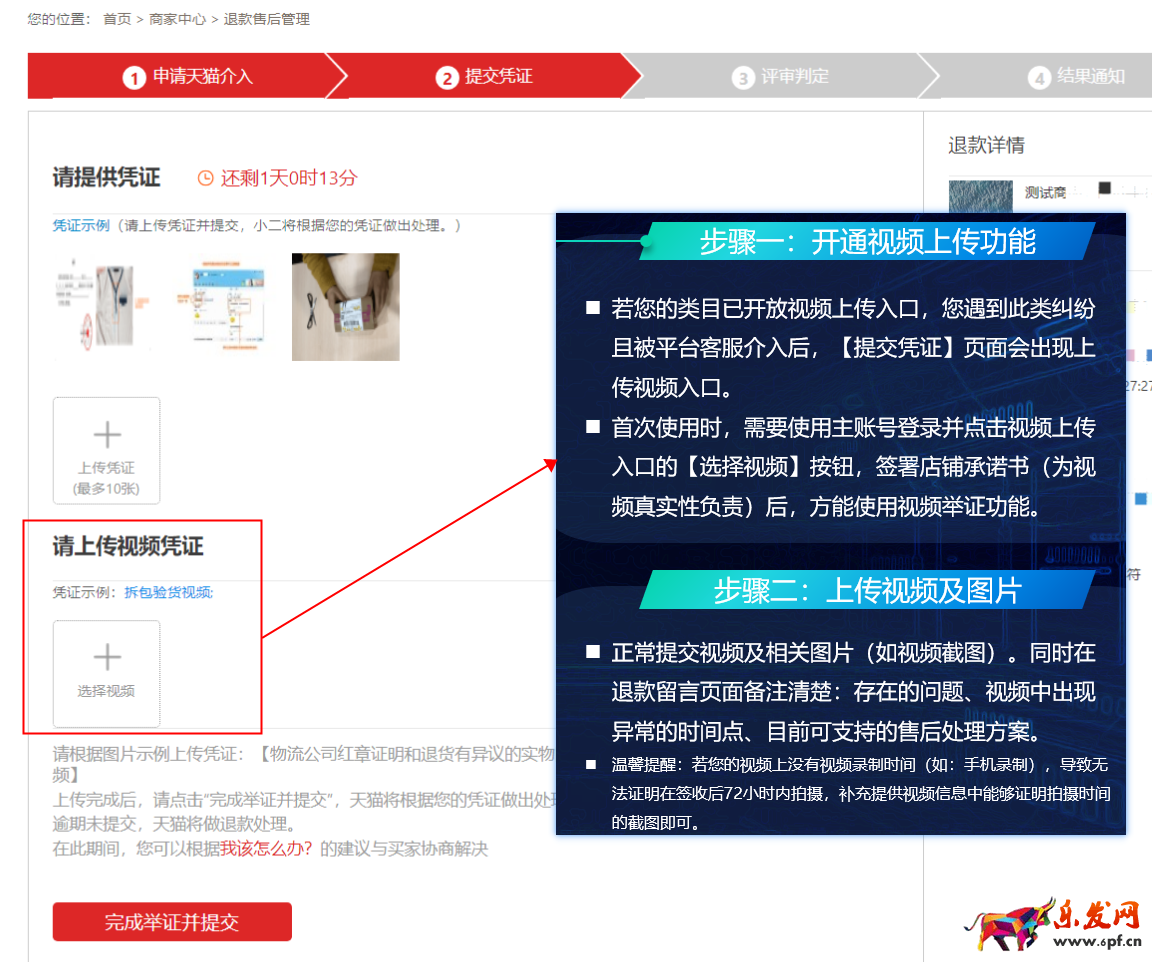Viewport: 1152px width, 962px height.
Task: Click the step 3 number circle icon
Action: (x=742, y=78)
